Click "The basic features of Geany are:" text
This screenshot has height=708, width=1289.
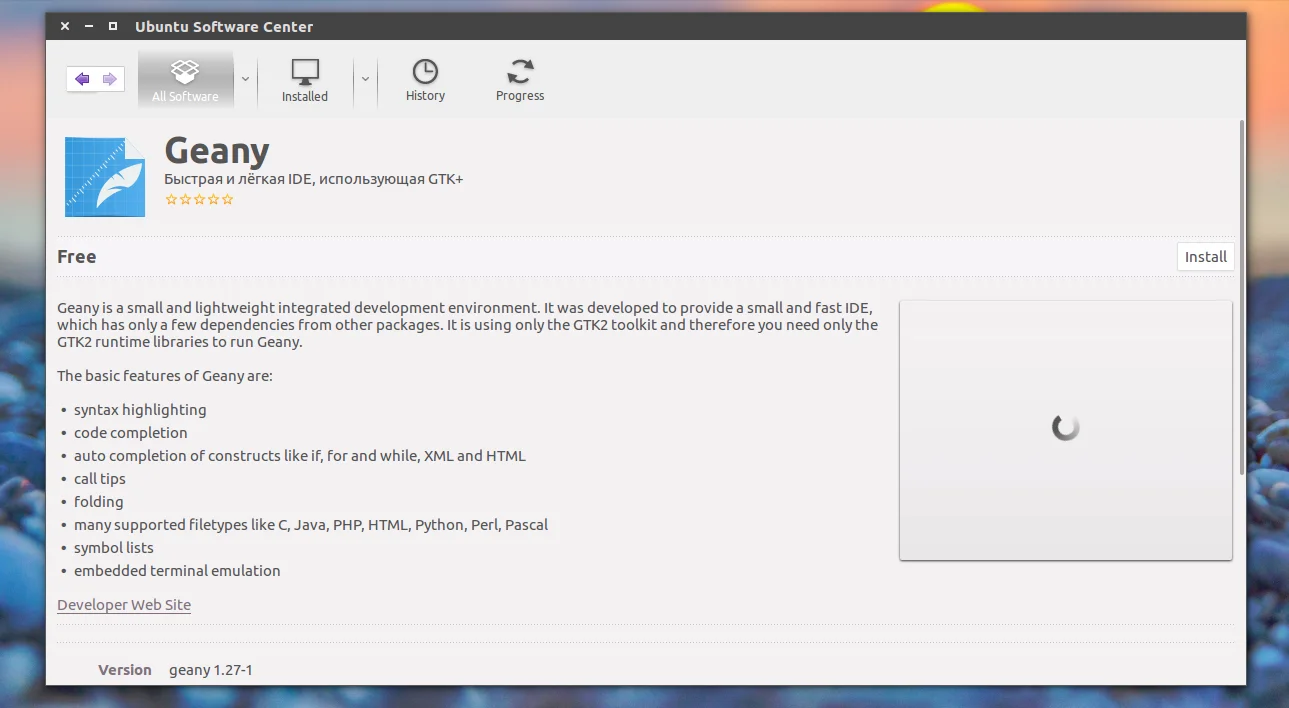165,376
